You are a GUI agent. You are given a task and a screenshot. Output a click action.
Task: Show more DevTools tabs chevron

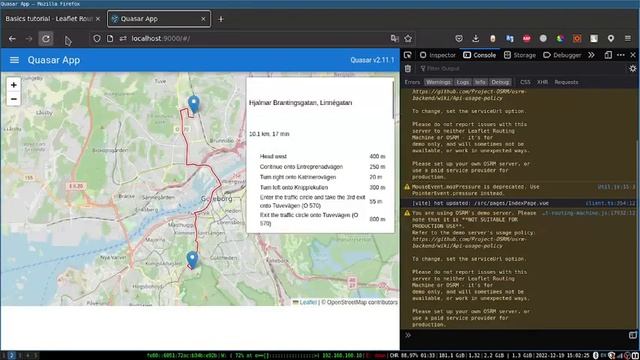591,55
